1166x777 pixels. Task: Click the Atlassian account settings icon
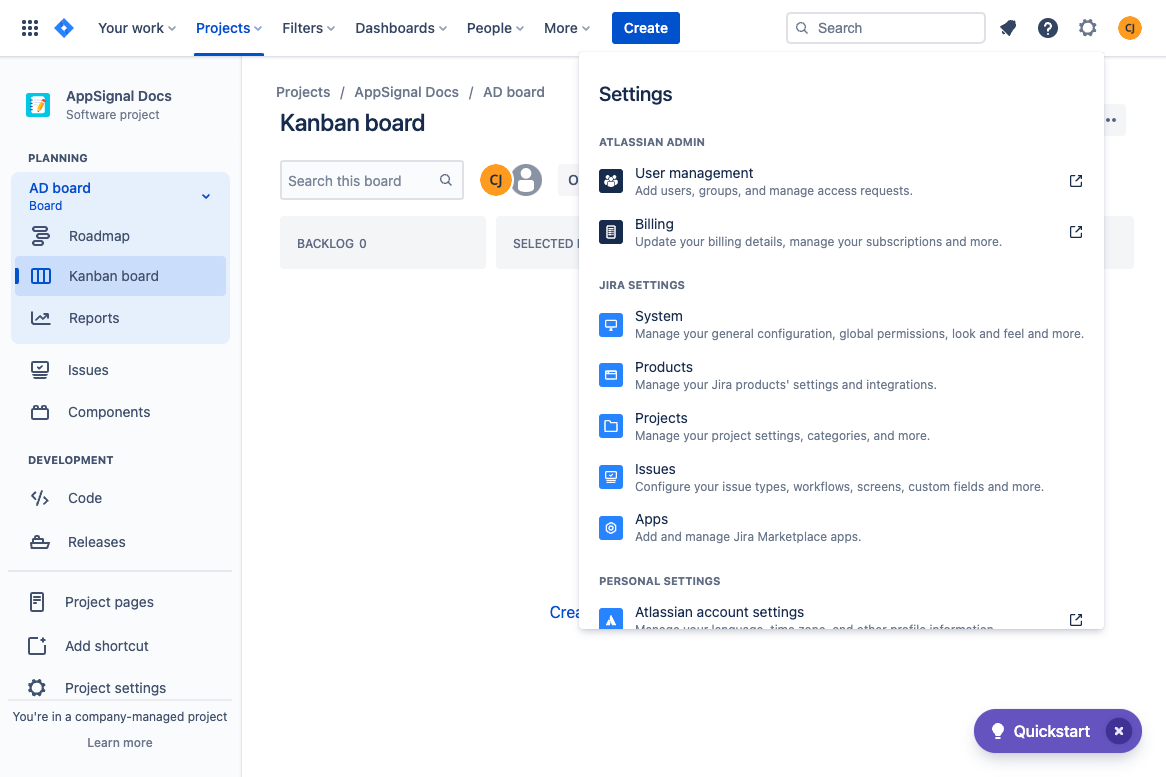(611, 619)
